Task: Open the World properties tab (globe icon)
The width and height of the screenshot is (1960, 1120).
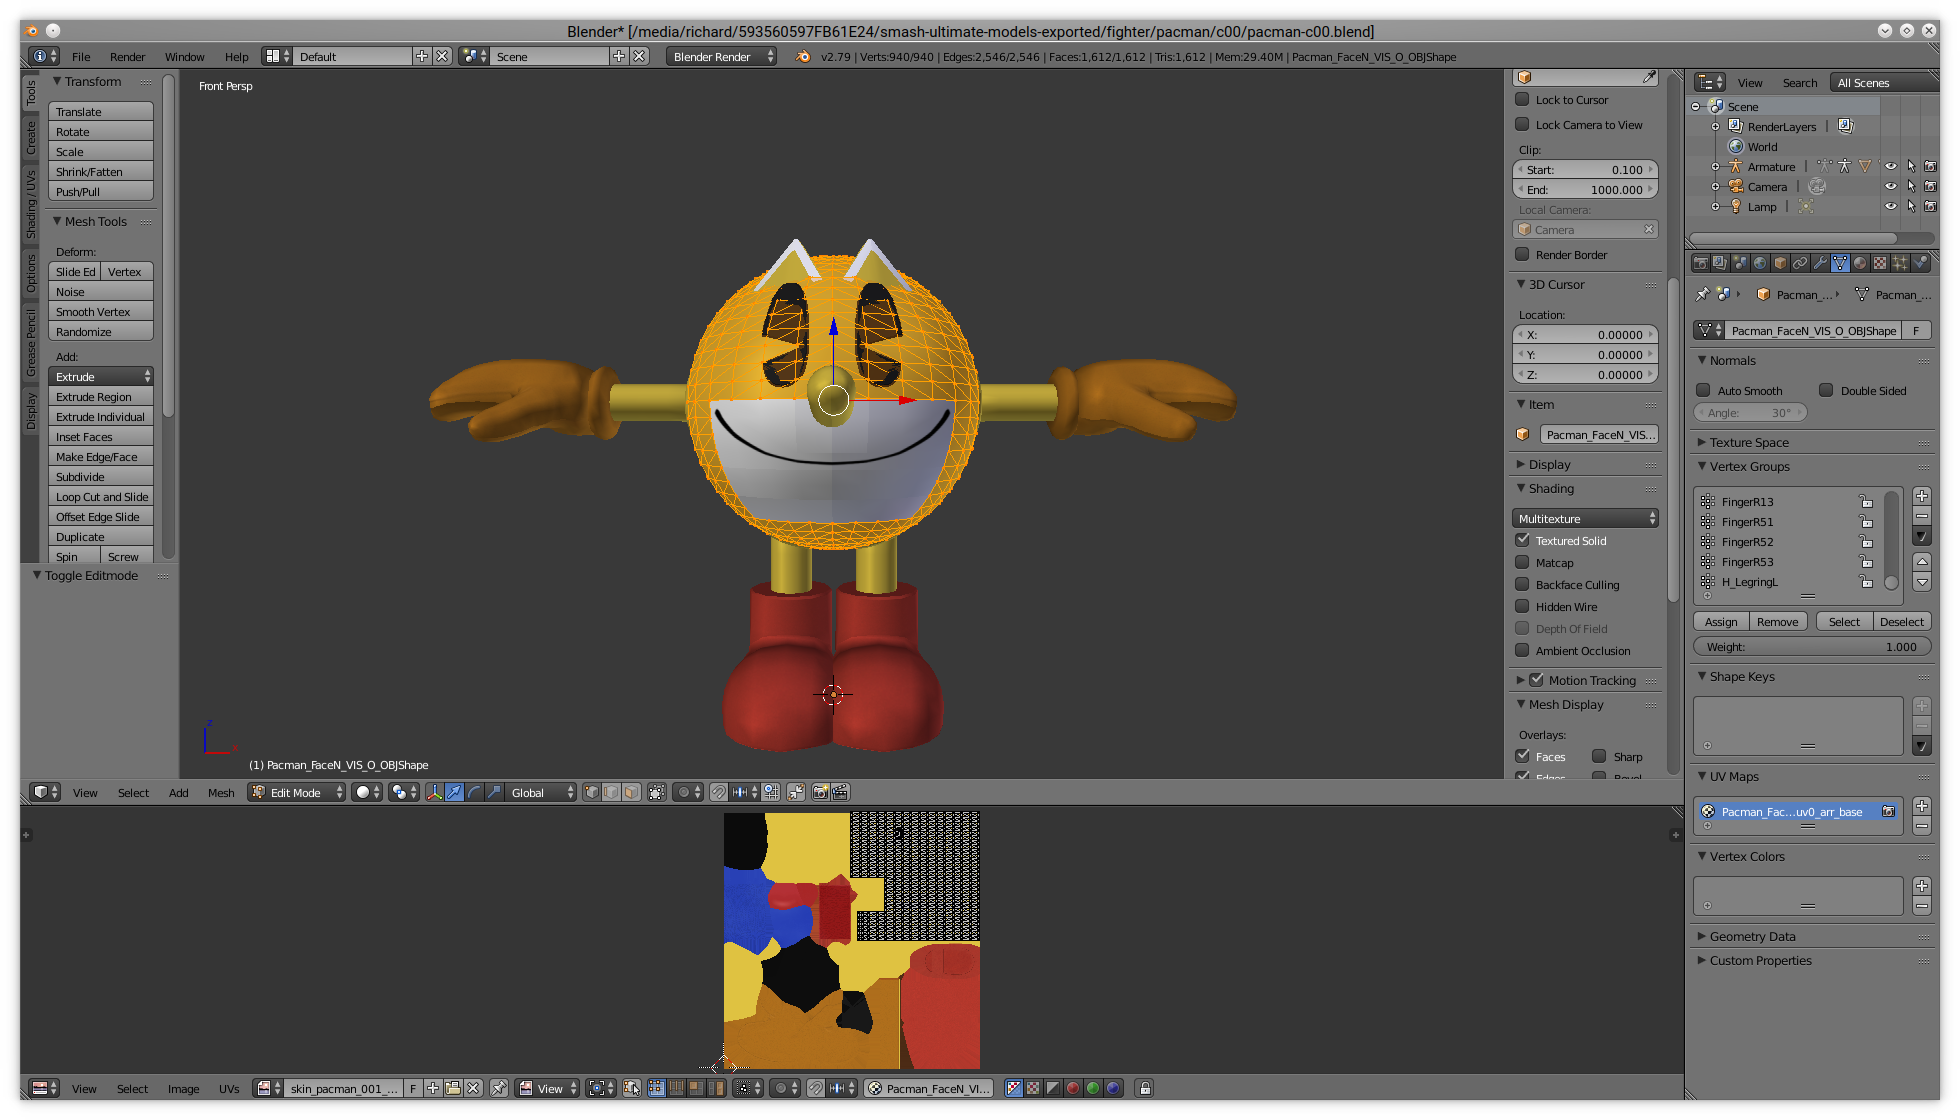Action: 1760,263
